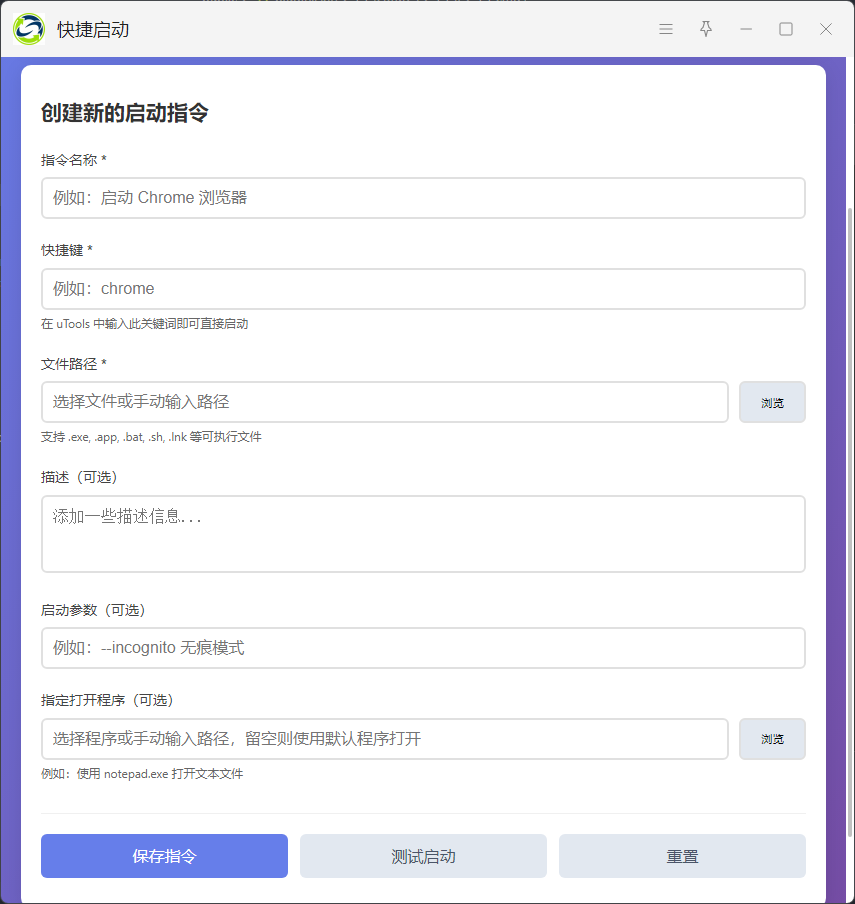855x904 pixels.
Task: Select the 文件路径 input field
Action: [x=385, y=402]
